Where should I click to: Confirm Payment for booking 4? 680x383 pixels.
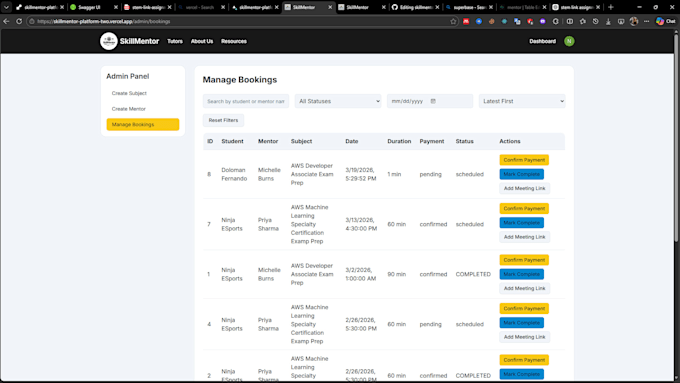[524, 308]
